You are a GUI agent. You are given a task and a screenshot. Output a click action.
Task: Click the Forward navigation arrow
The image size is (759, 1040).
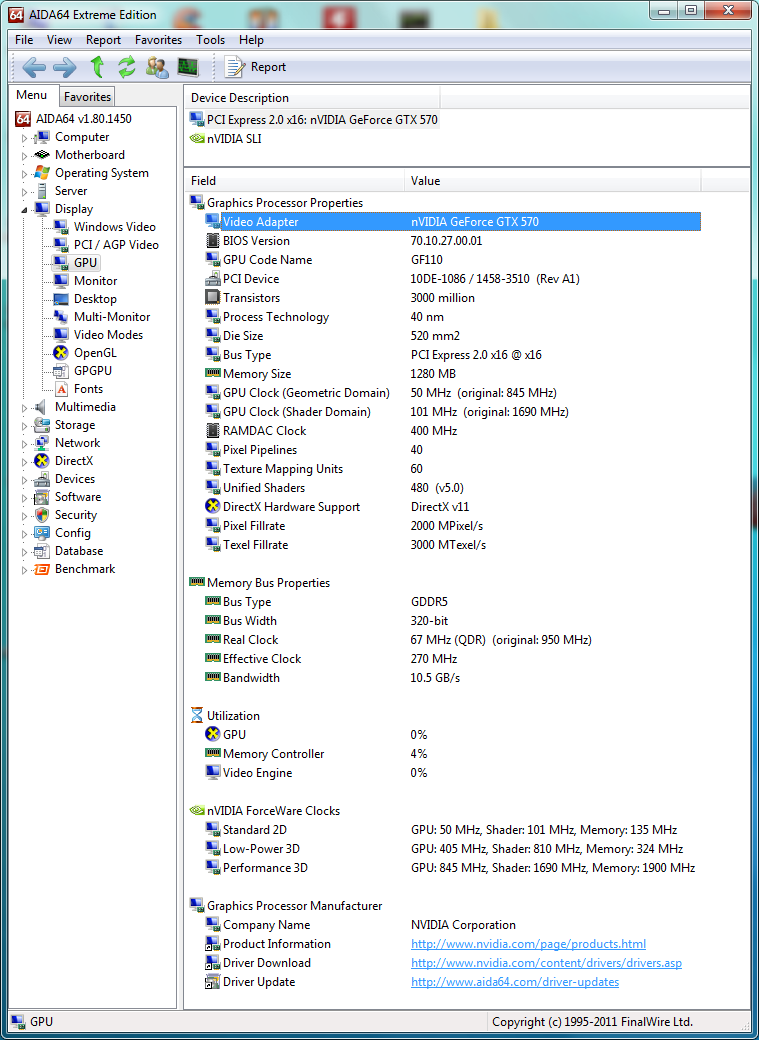(64, 67)
